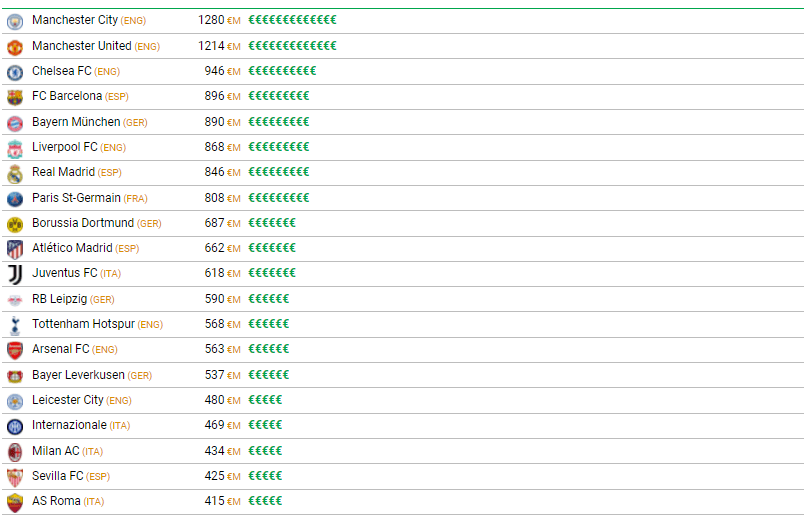Click the Leicester City club crest
Screen dimensions: 804x516
(x=15, y=402)
